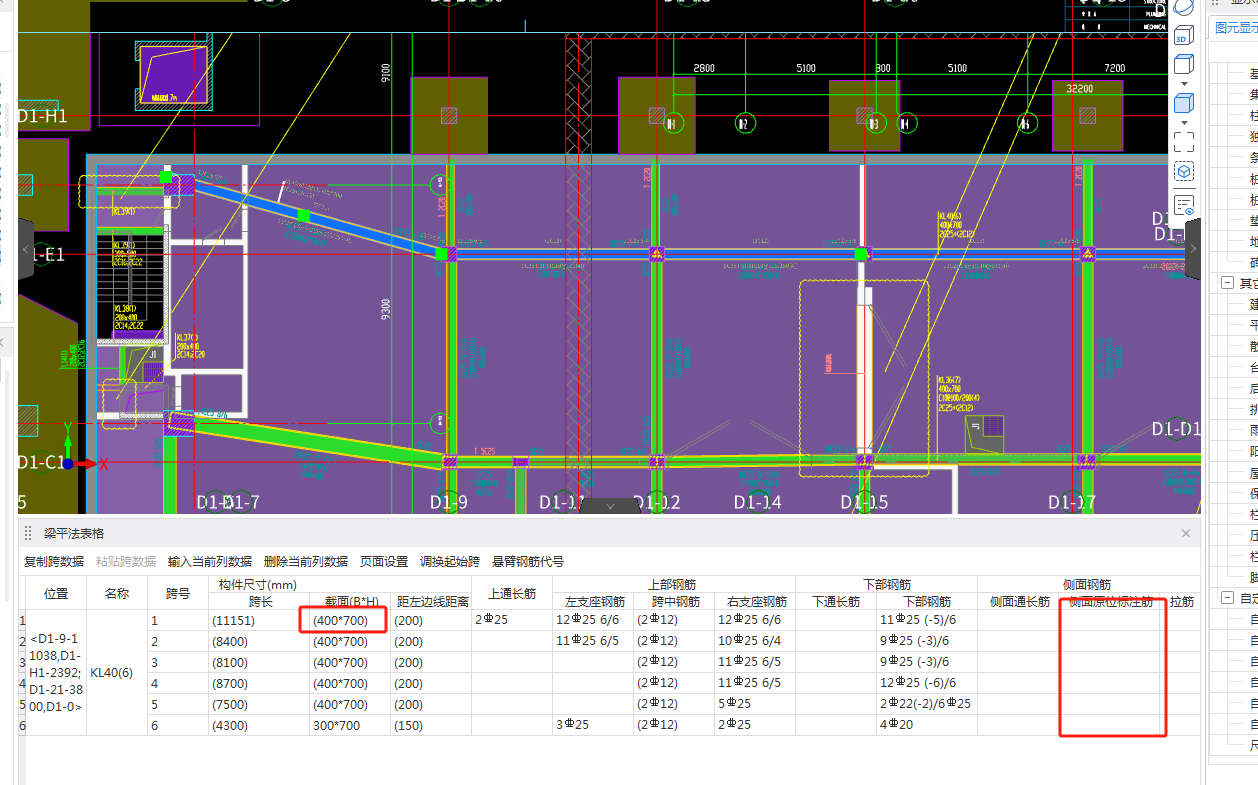The image size is (1258, 785).
Task: Click 调换起始跨 button
Action: tap(450, 562)
